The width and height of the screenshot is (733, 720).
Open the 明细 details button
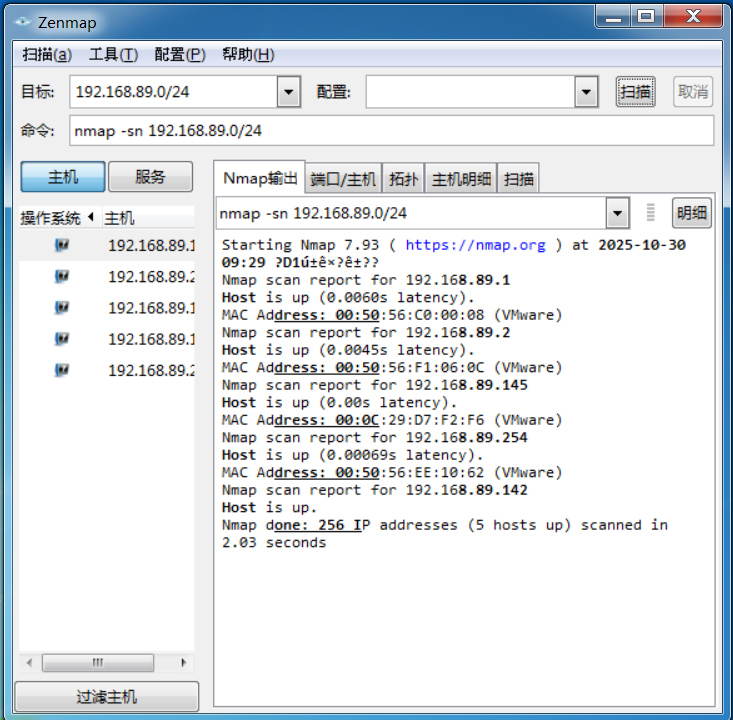pyautogui.click(x=691, y=213)
